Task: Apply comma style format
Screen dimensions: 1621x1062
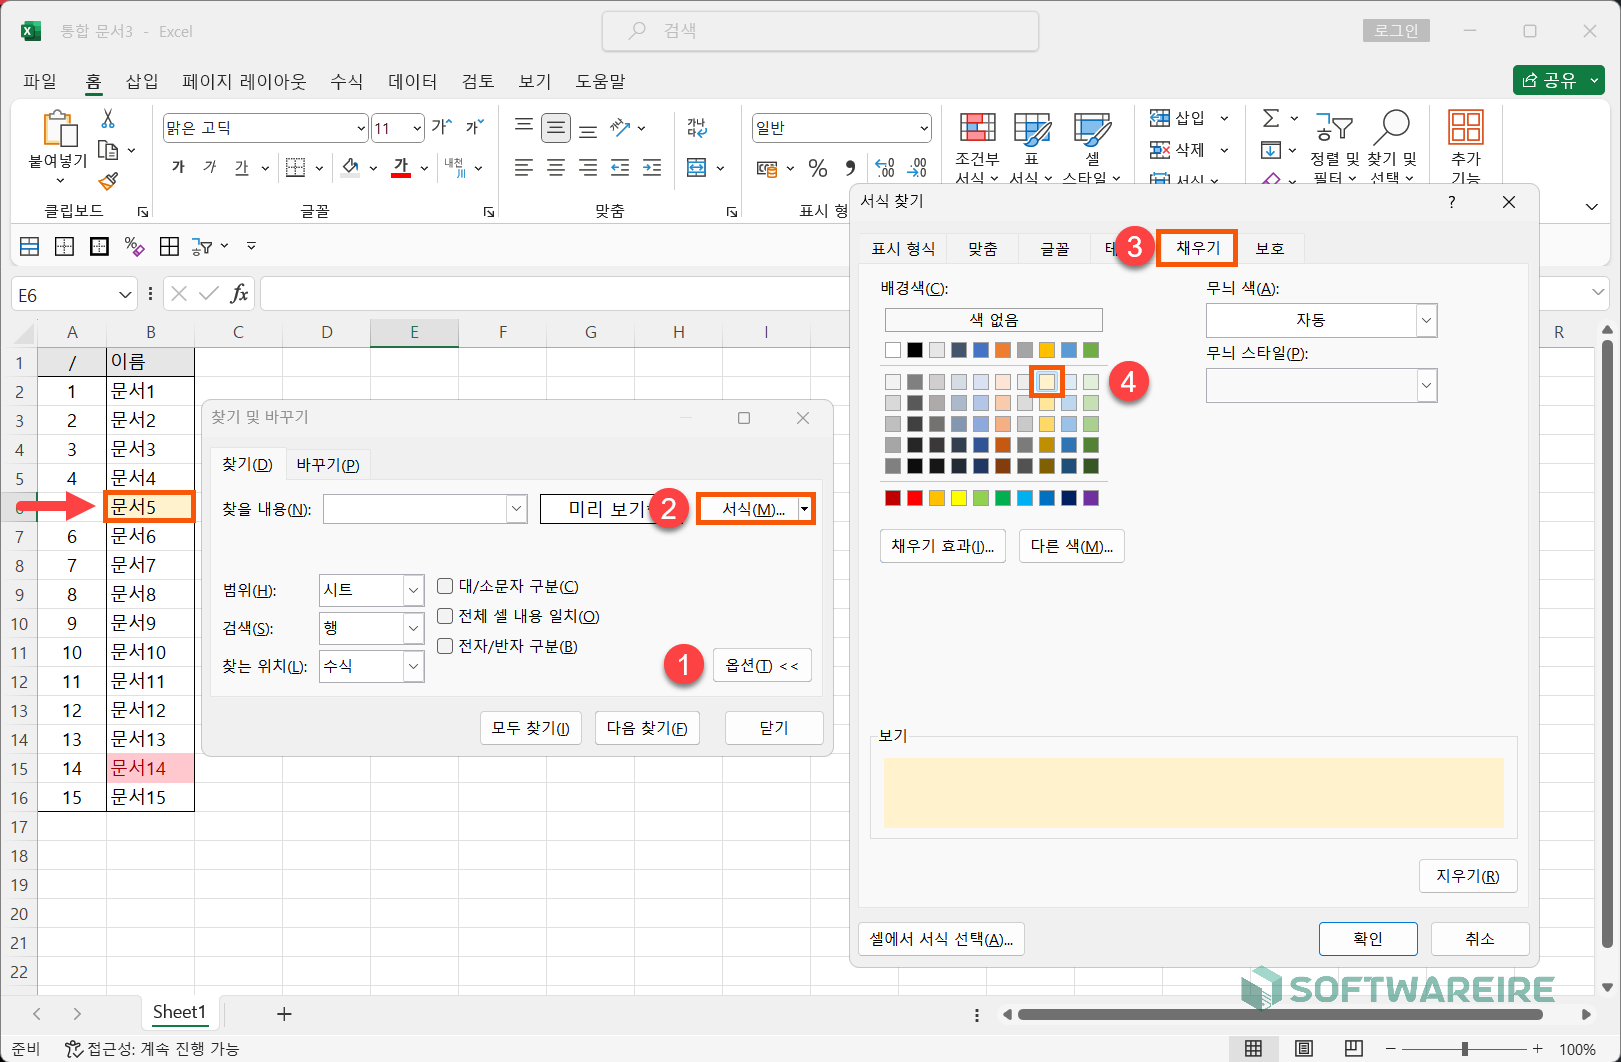Action: point(850,168)
